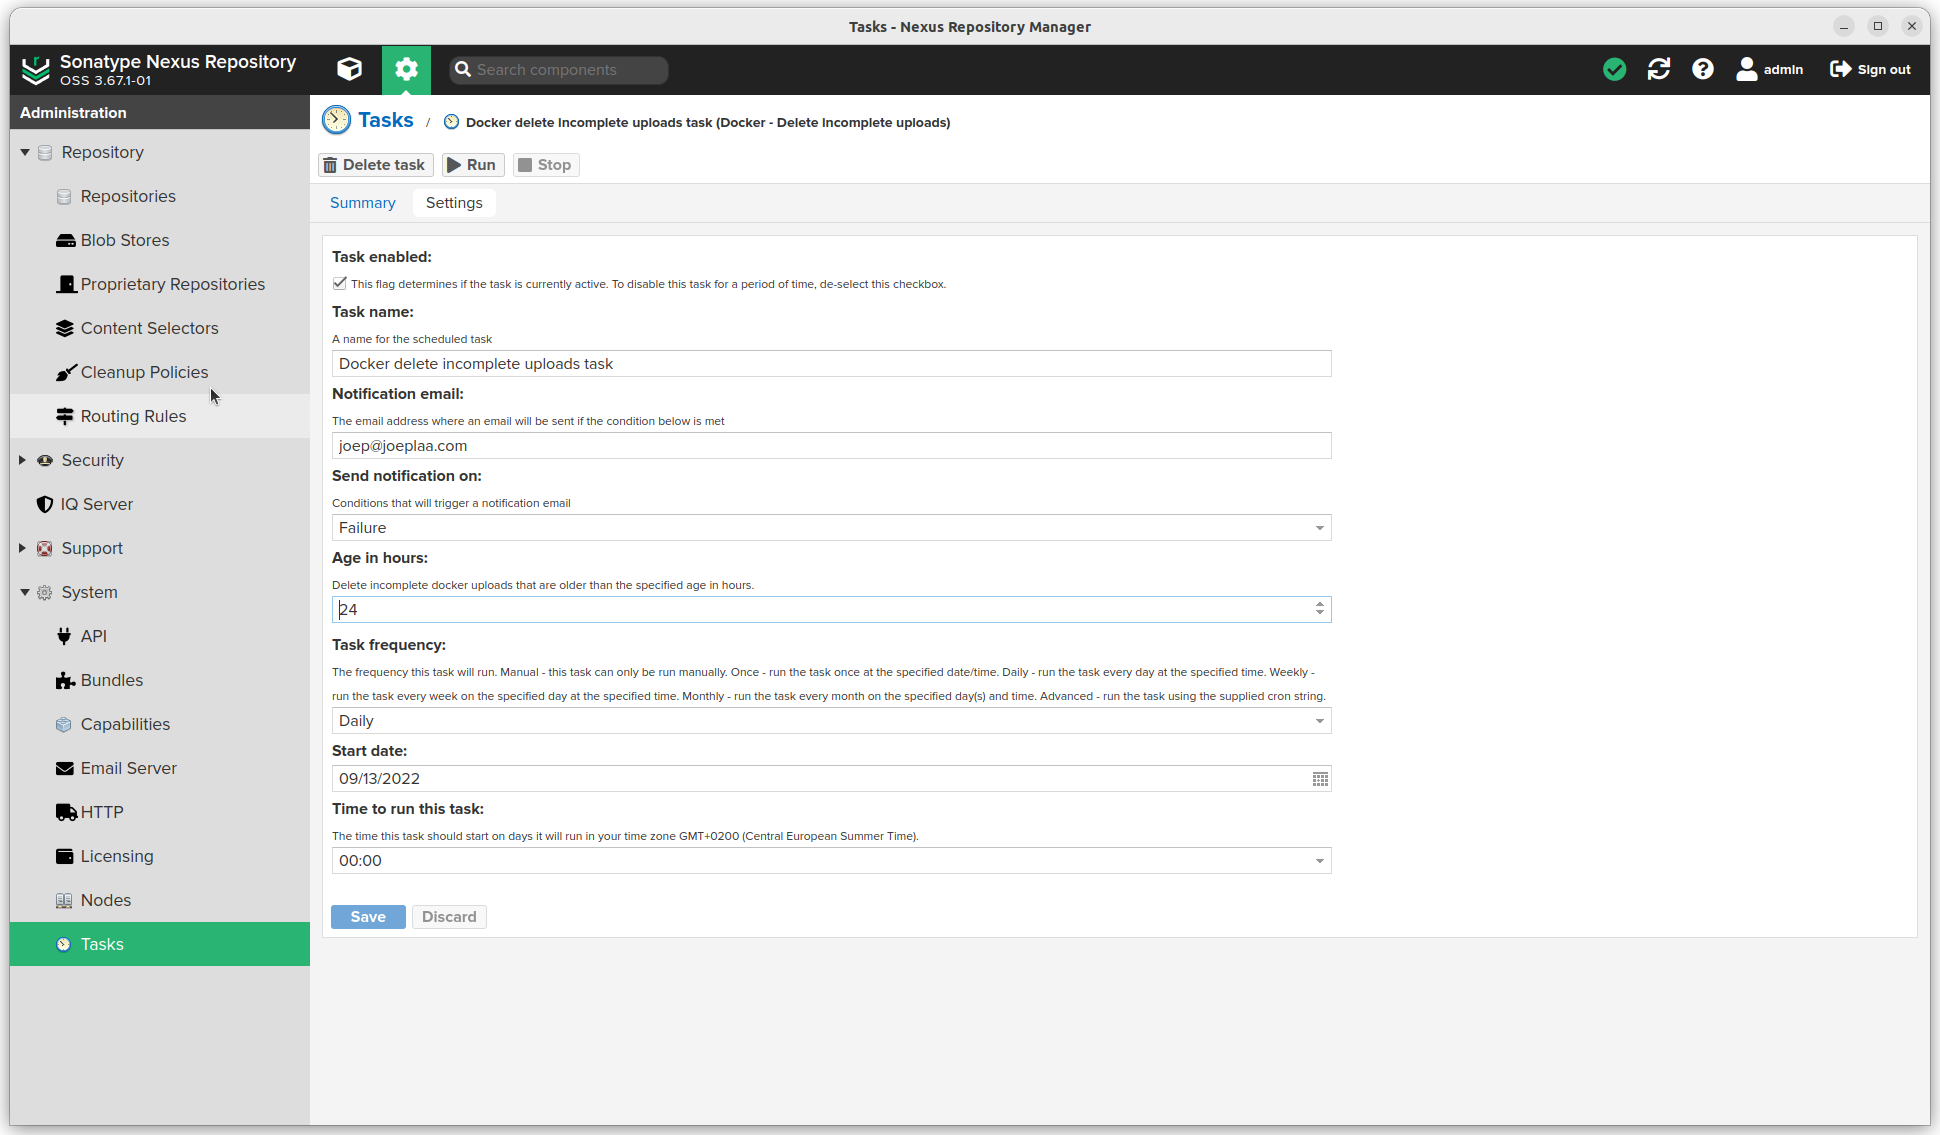Click the Tasks clock icon in breadcrumb

336,120
